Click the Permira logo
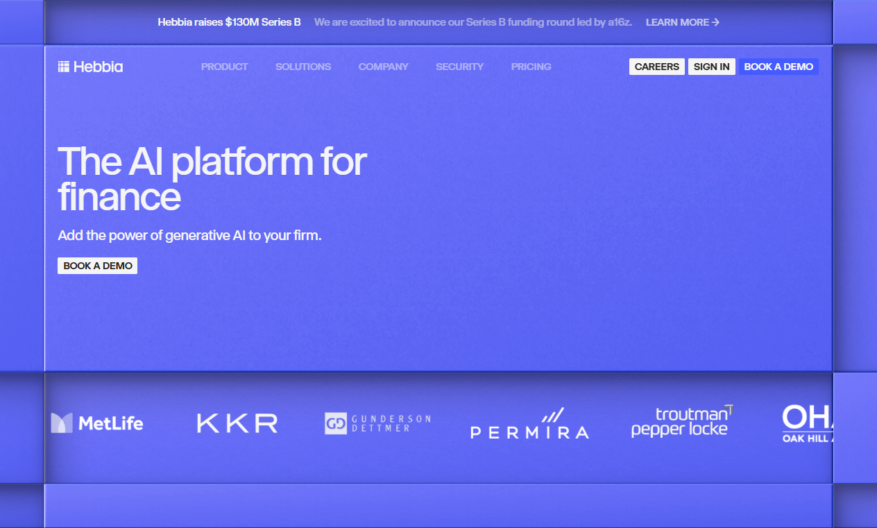877x528 pixels. coord(530,423)
